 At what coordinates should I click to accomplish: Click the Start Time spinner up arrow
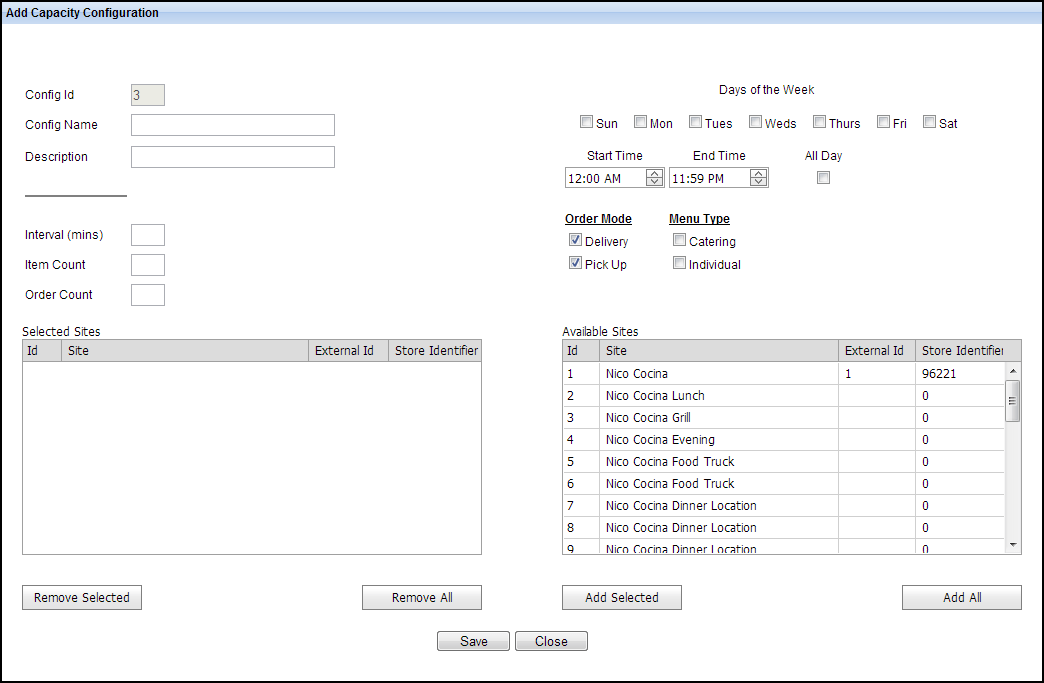click(655, 173)
